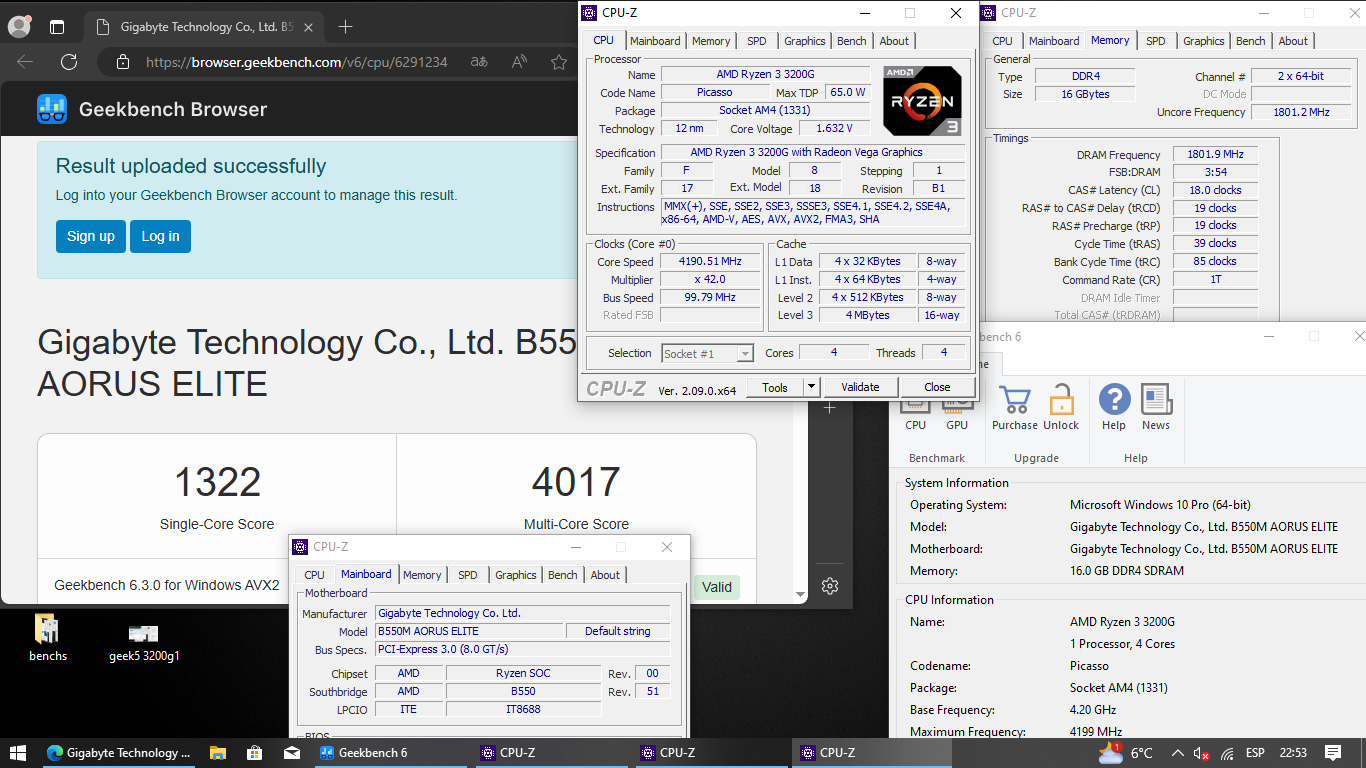The width and height of the screenshot is (1366, 768).
Task: Click CAS# Latency value 18.0 clocks
Action: pos(1216,190)
